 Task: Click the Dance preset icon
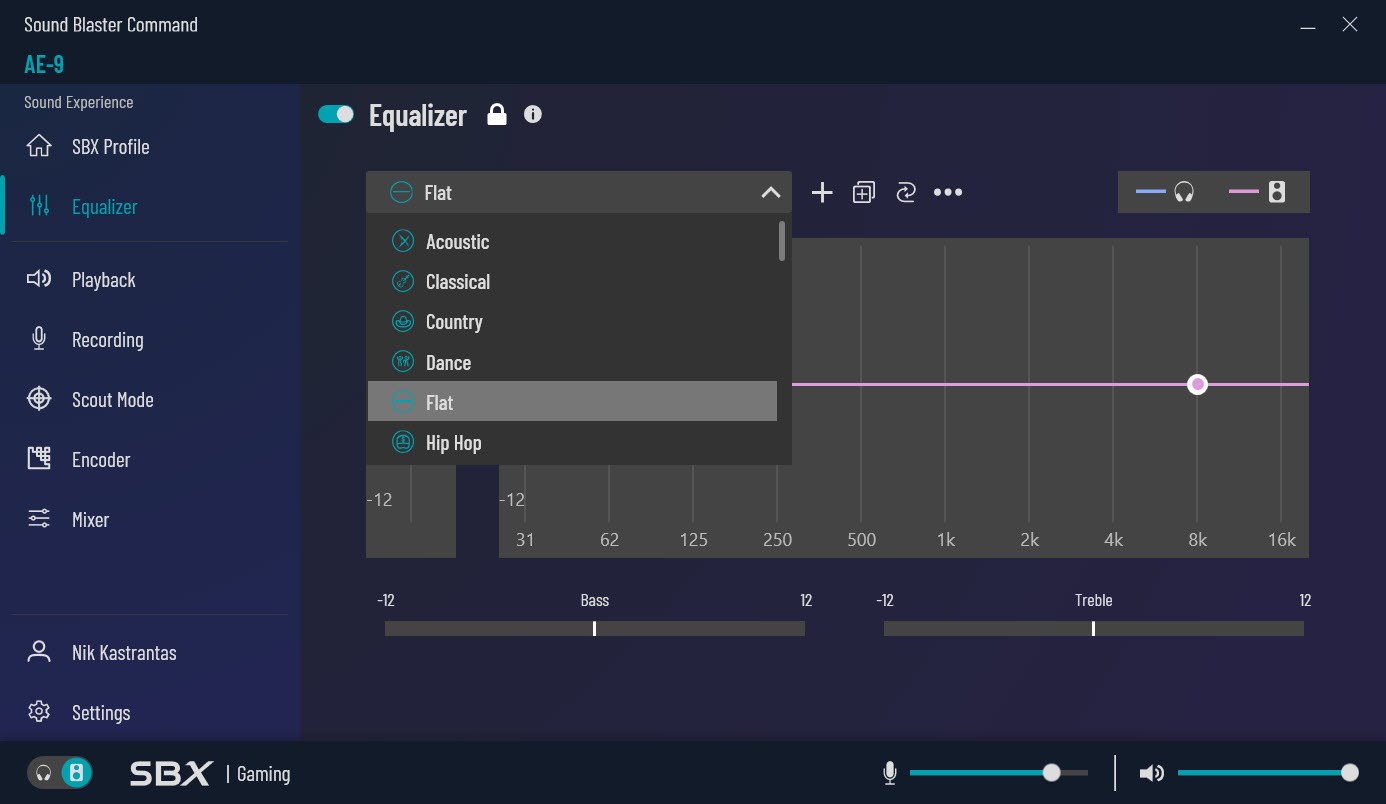tap(402, 362)
